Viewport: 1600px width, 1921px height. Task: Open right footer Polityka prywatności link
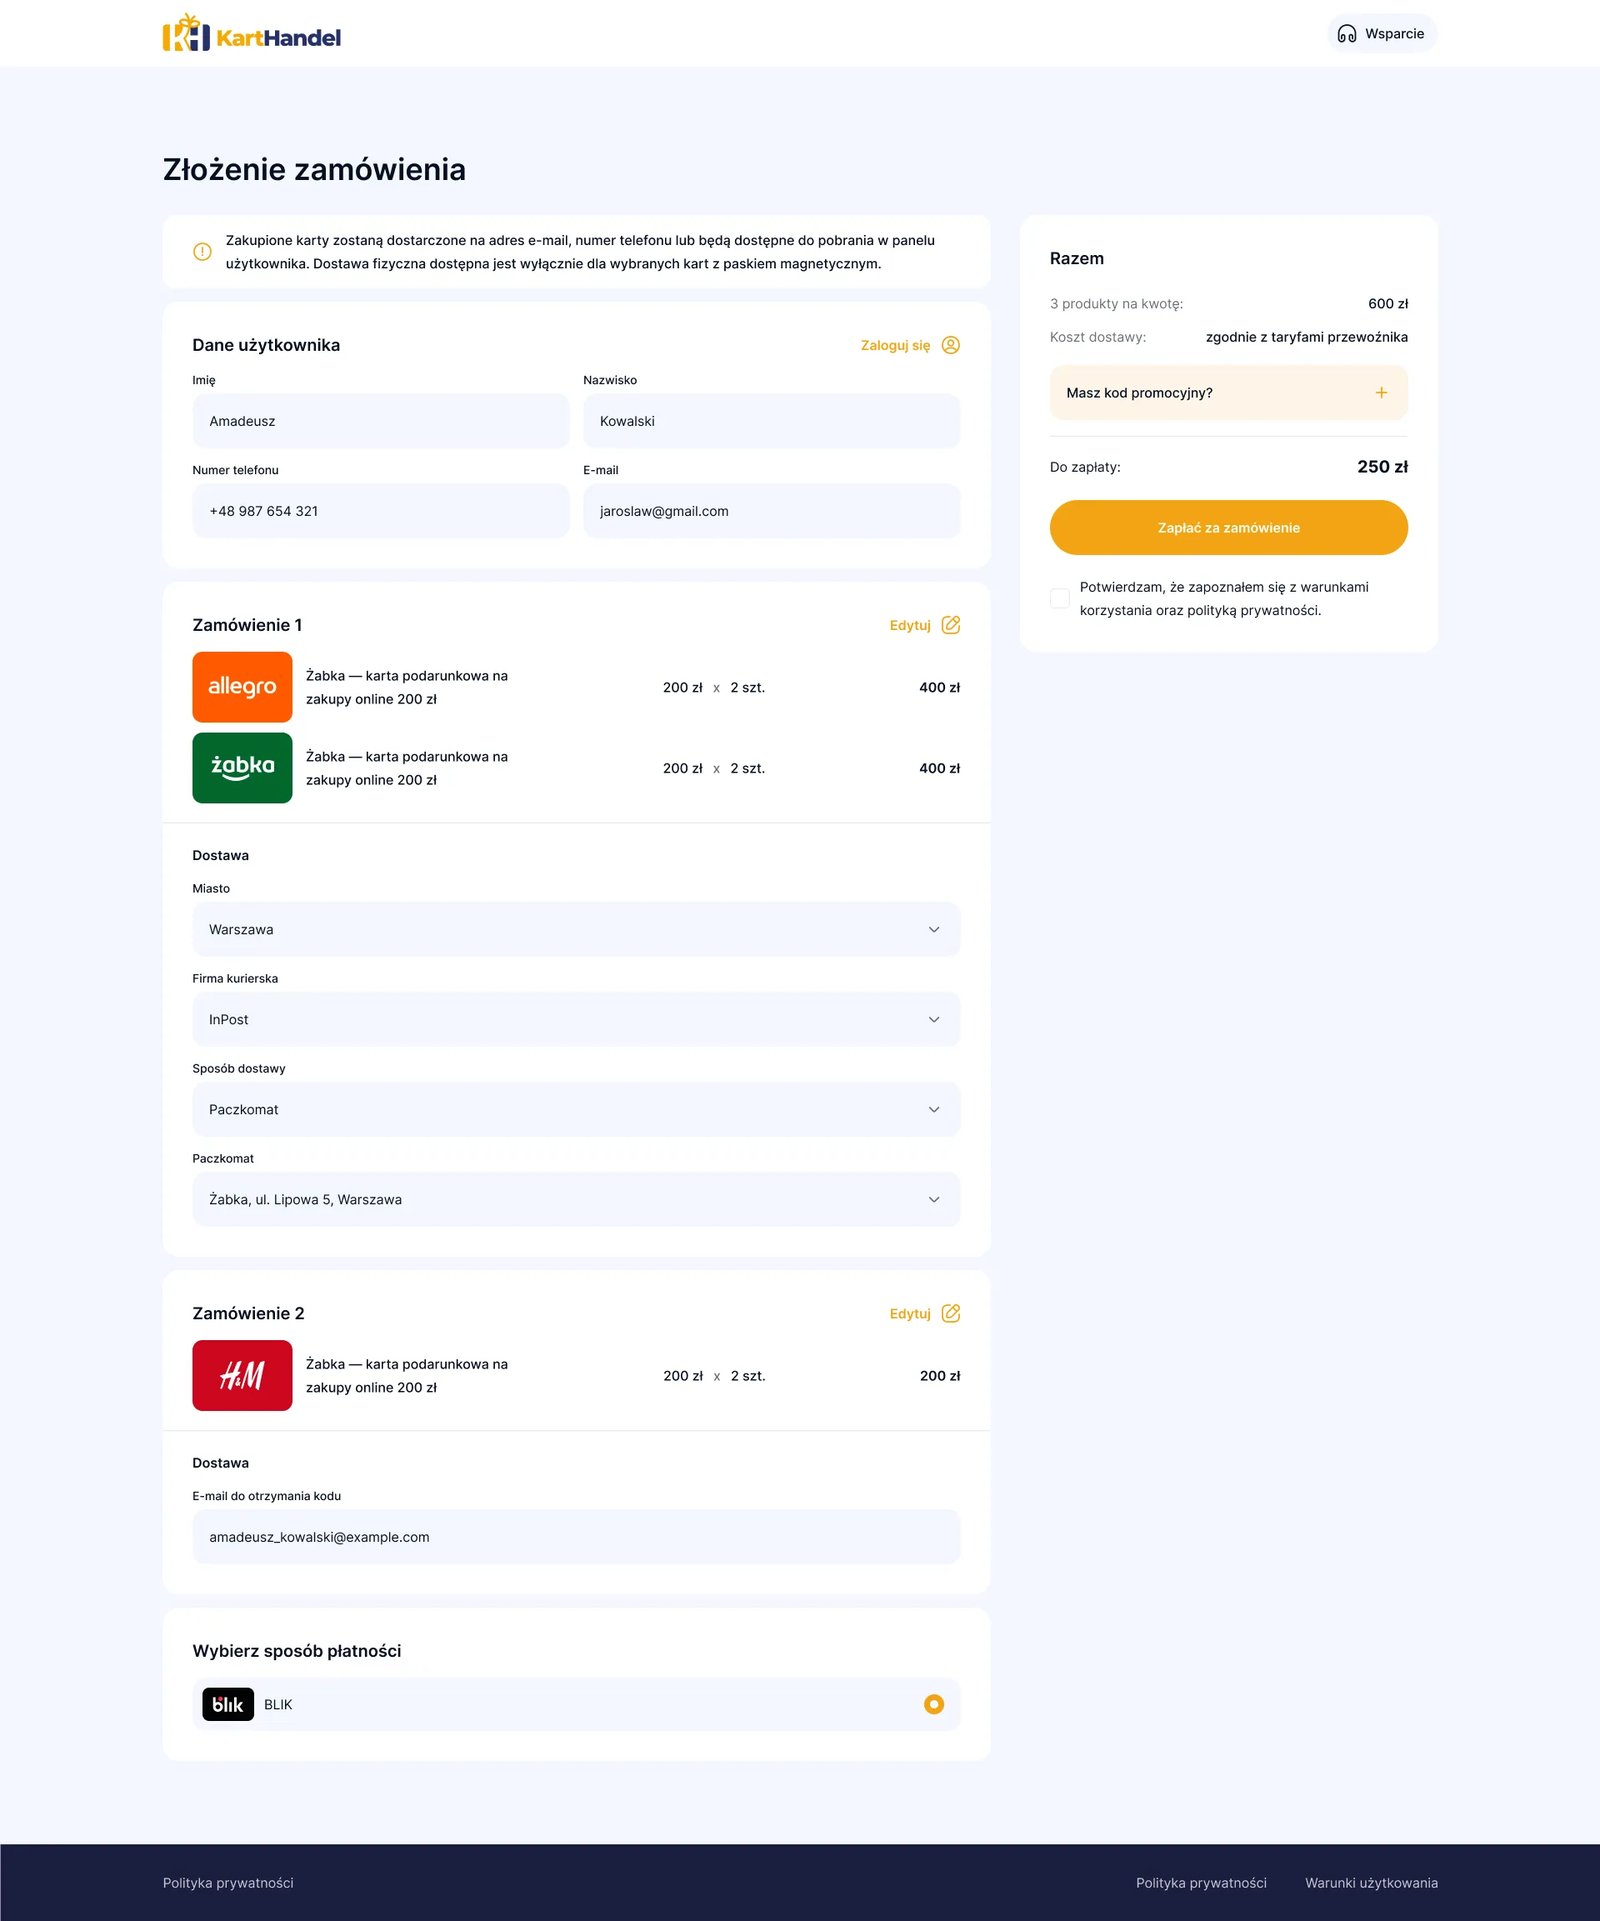(x=1201, y=1883)
